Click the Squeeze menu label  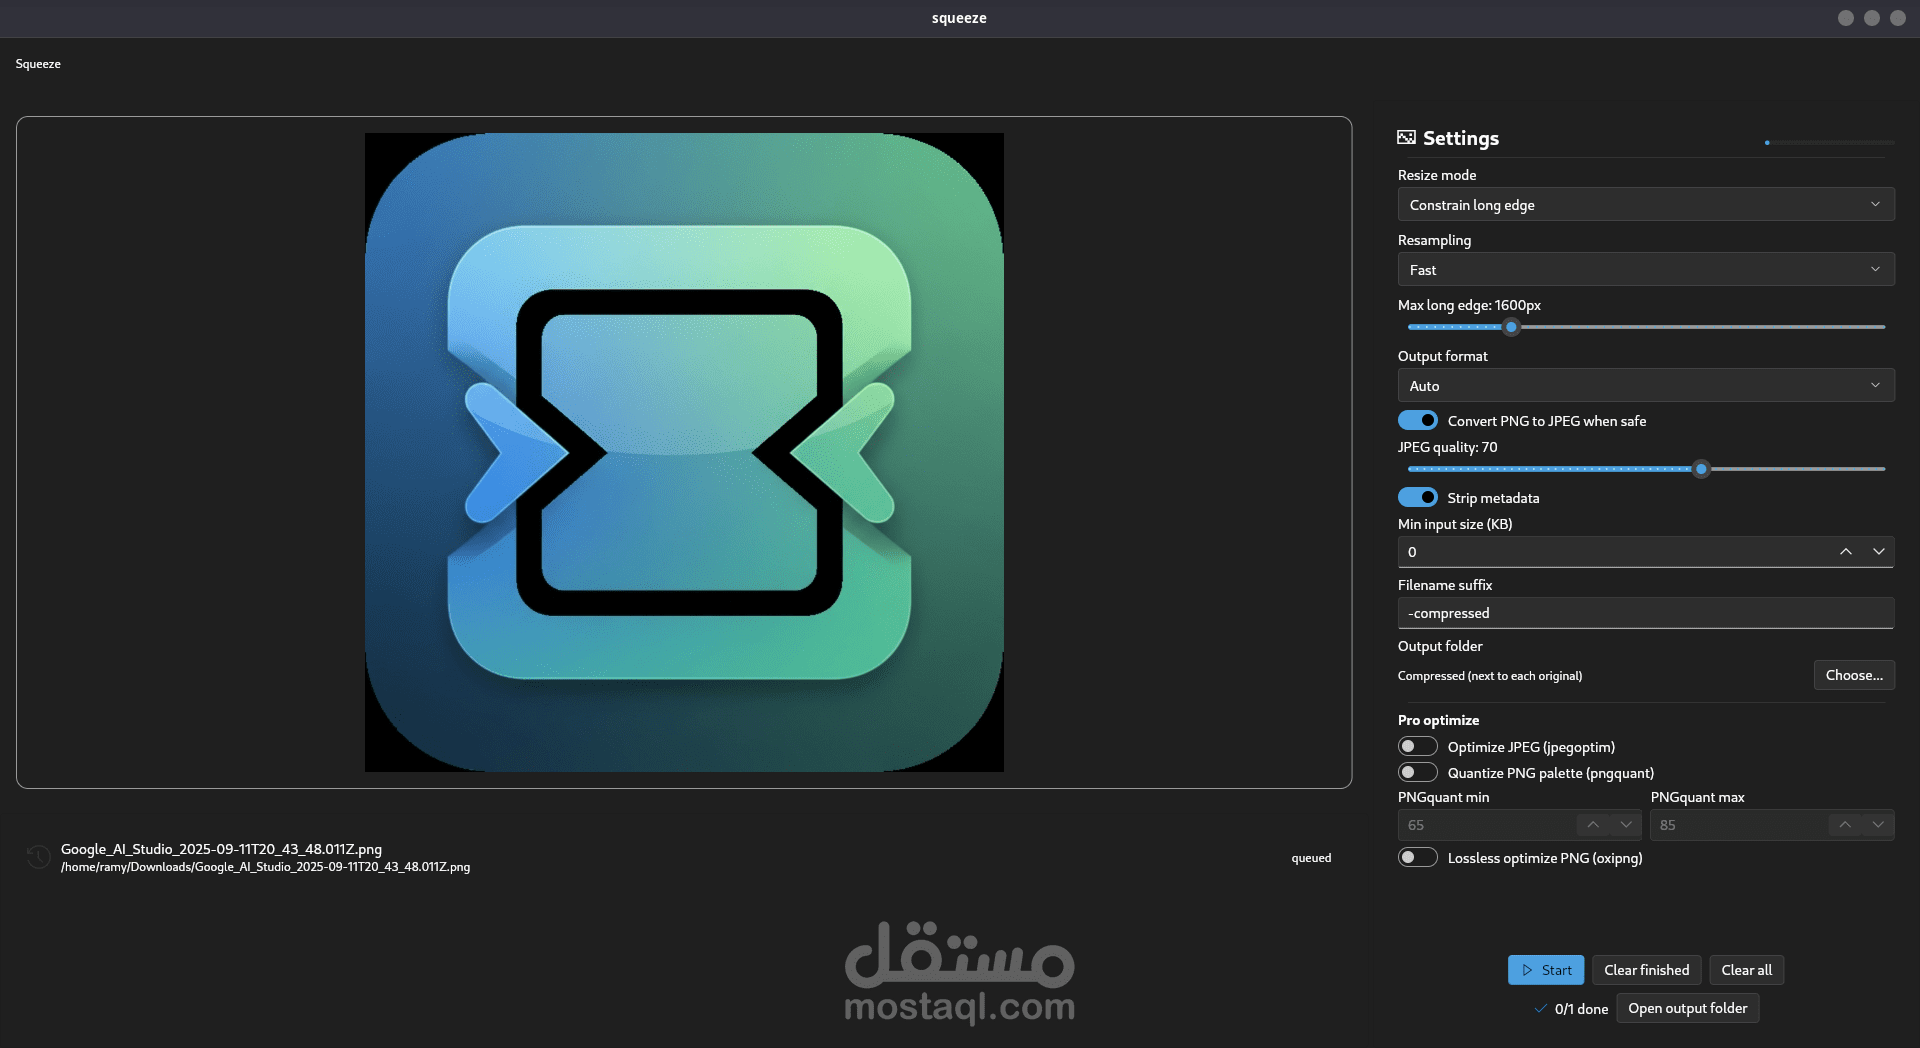(38, 64)
